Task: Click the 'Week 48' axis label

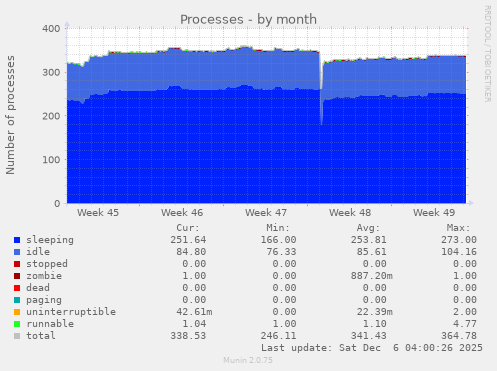Action: click(x=350, y=213)
